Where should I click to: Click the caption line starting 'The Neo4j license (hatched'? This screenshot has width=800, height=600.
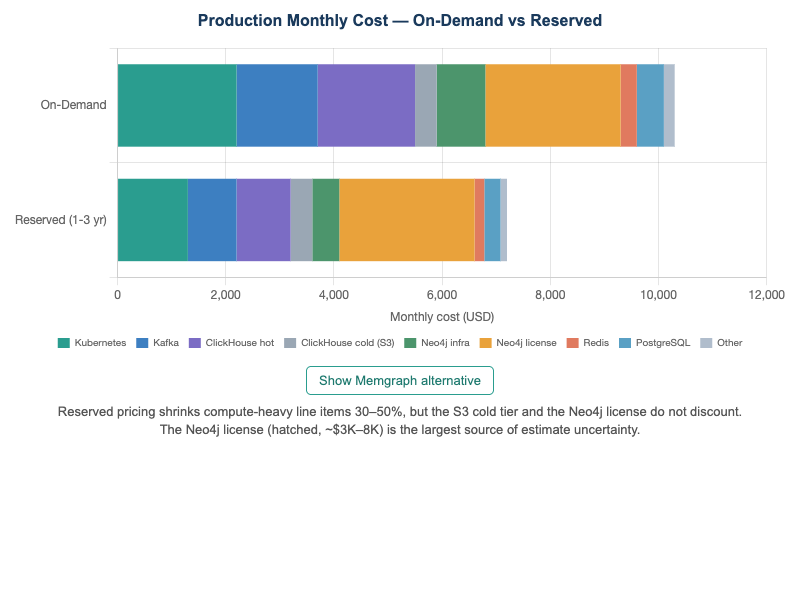coord(399,430)
